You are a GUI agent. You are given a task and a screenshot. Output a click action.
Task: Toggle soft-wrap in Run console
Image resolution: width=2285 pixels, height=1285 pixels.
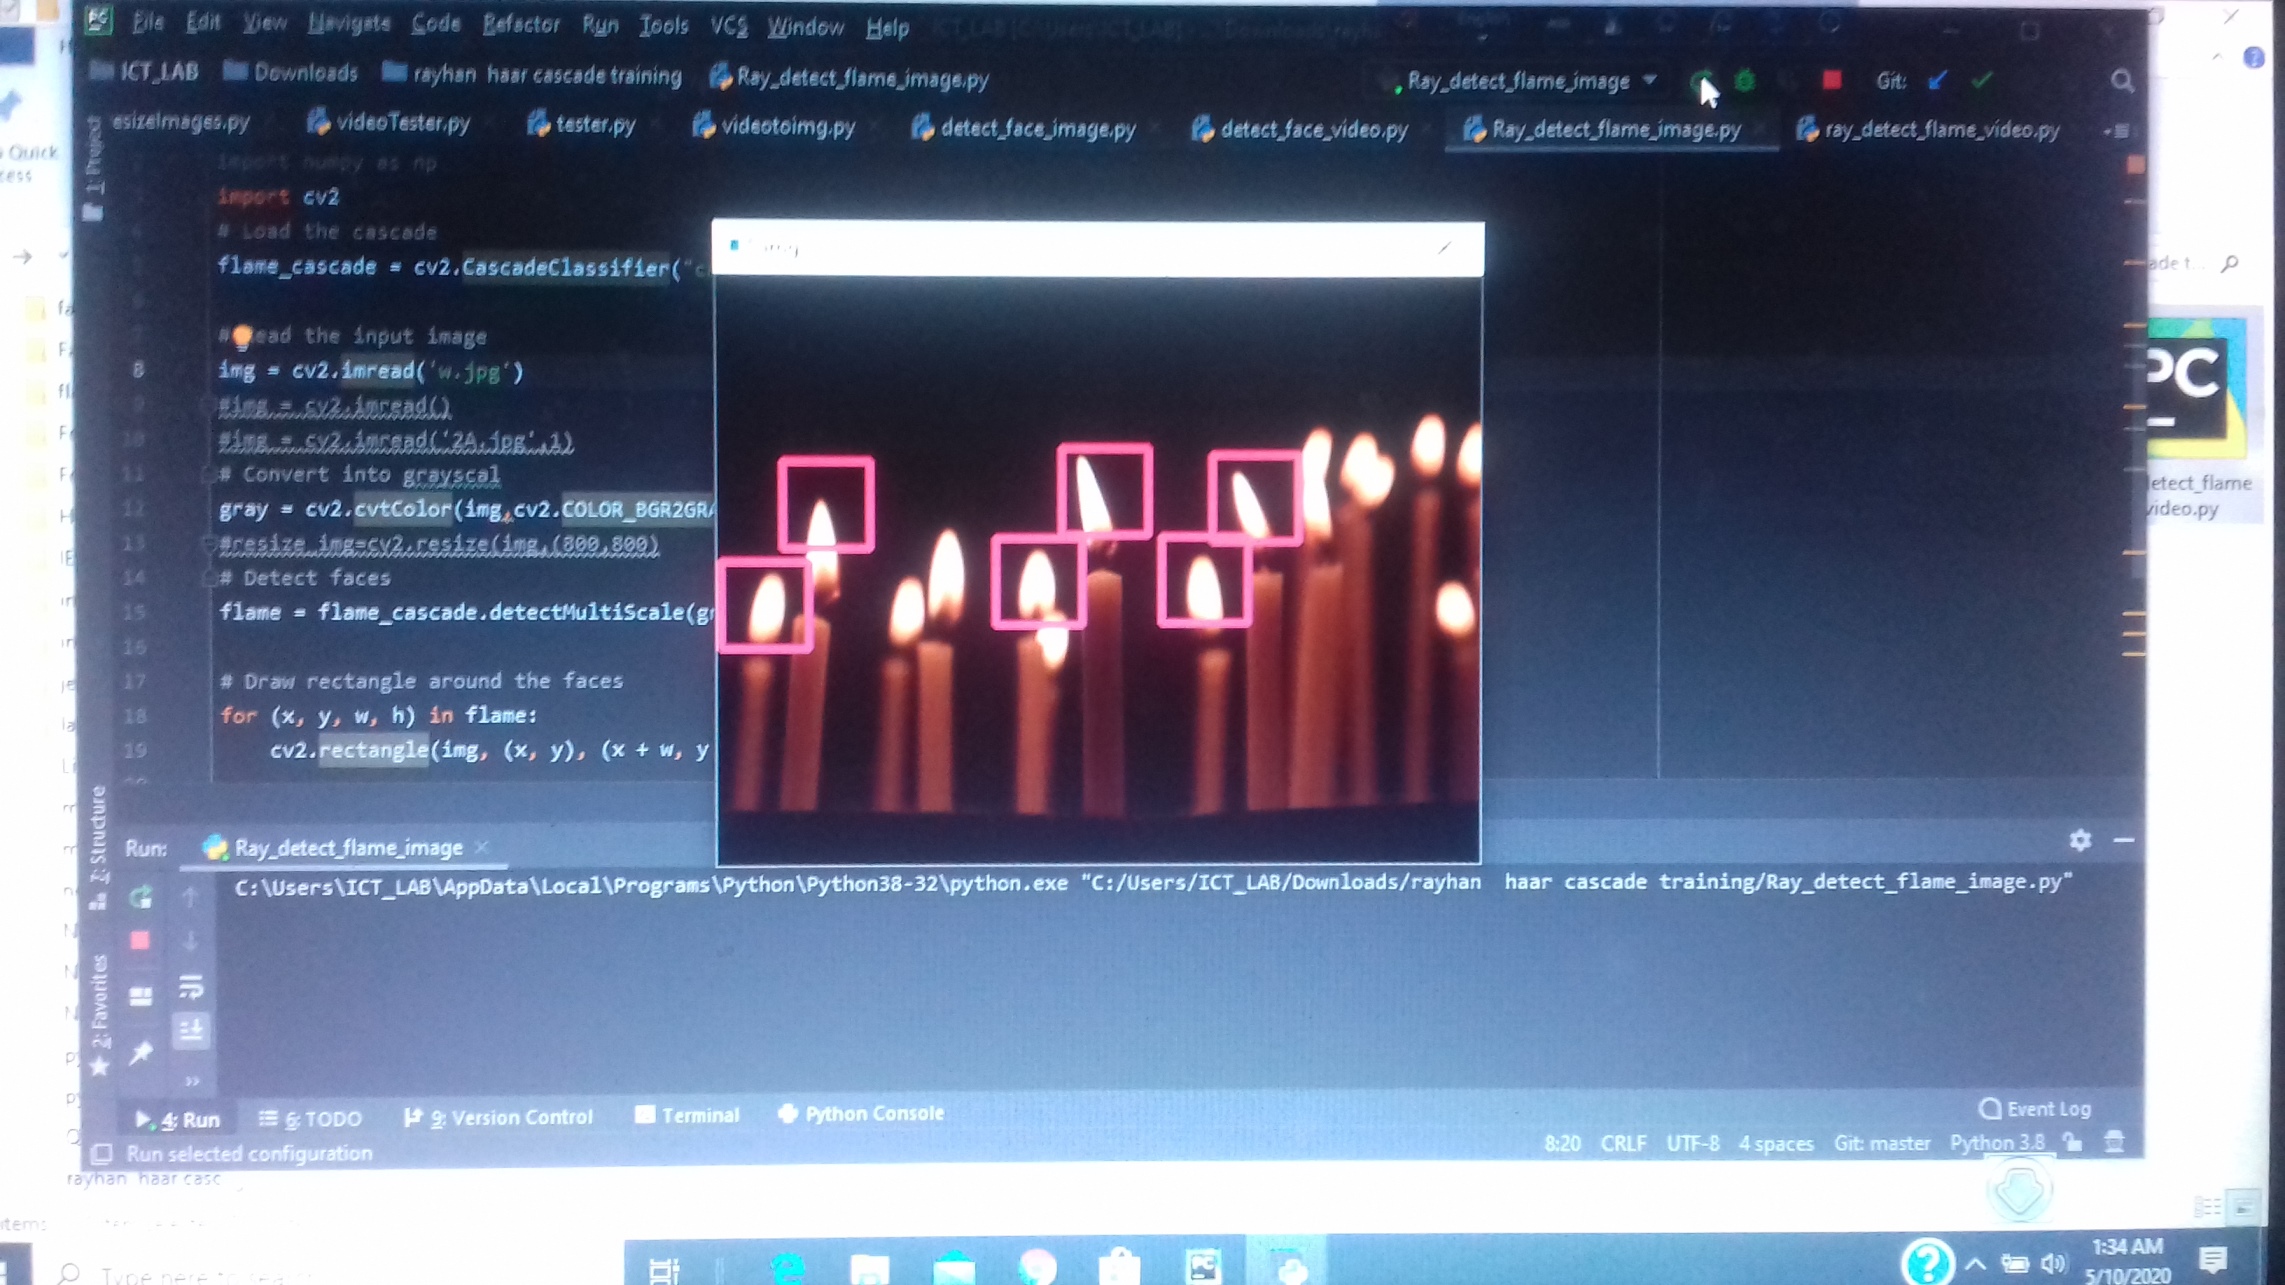[x=191, y=988]
